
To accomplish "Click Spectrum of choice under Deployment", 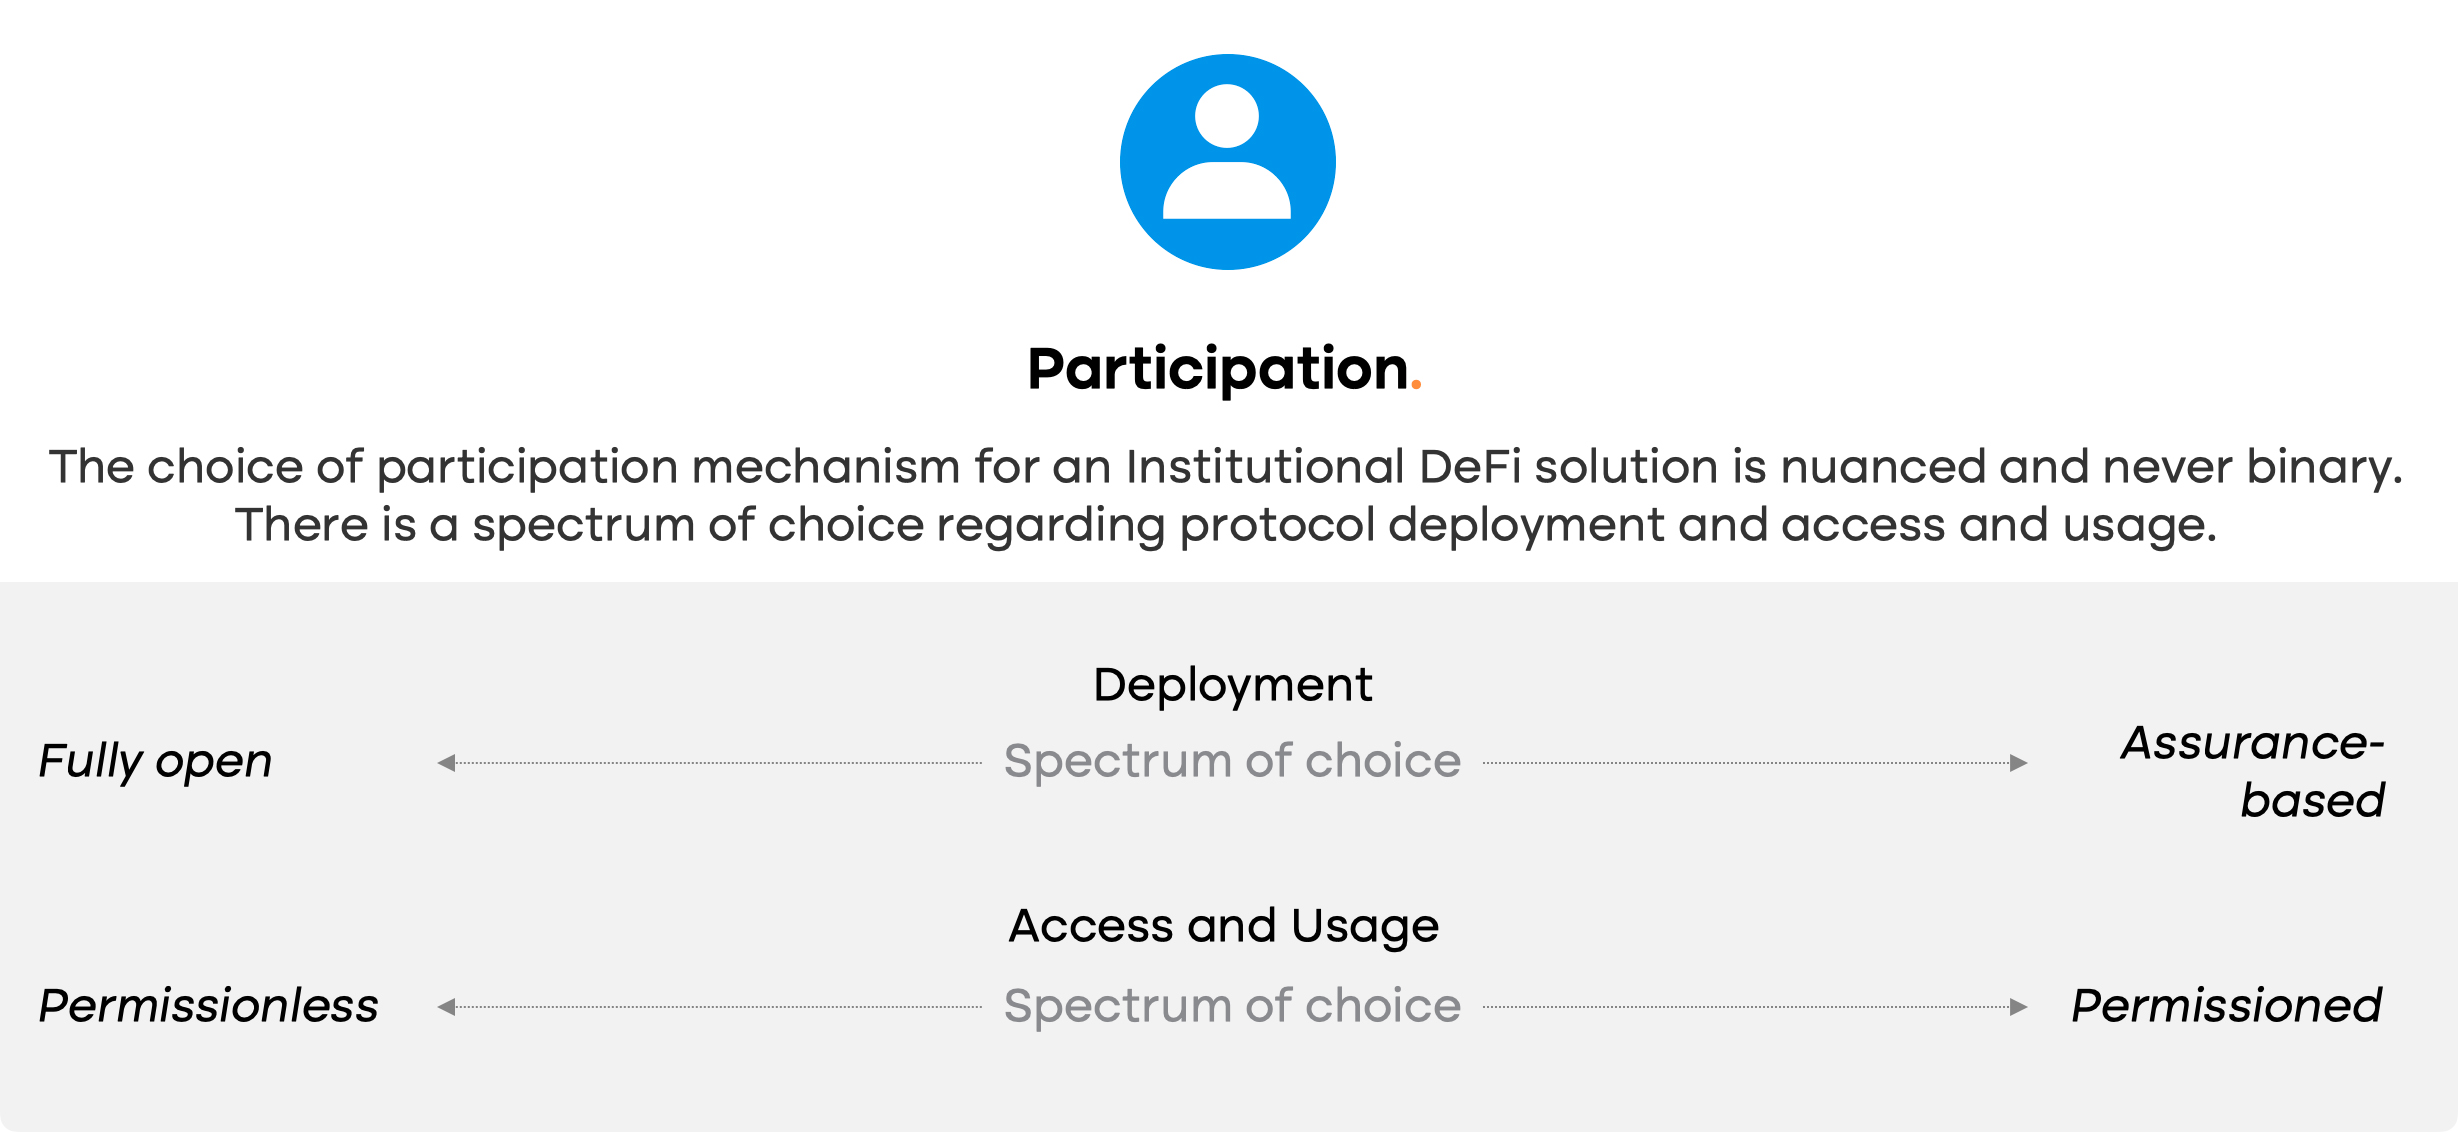I will coord(1232,762).
